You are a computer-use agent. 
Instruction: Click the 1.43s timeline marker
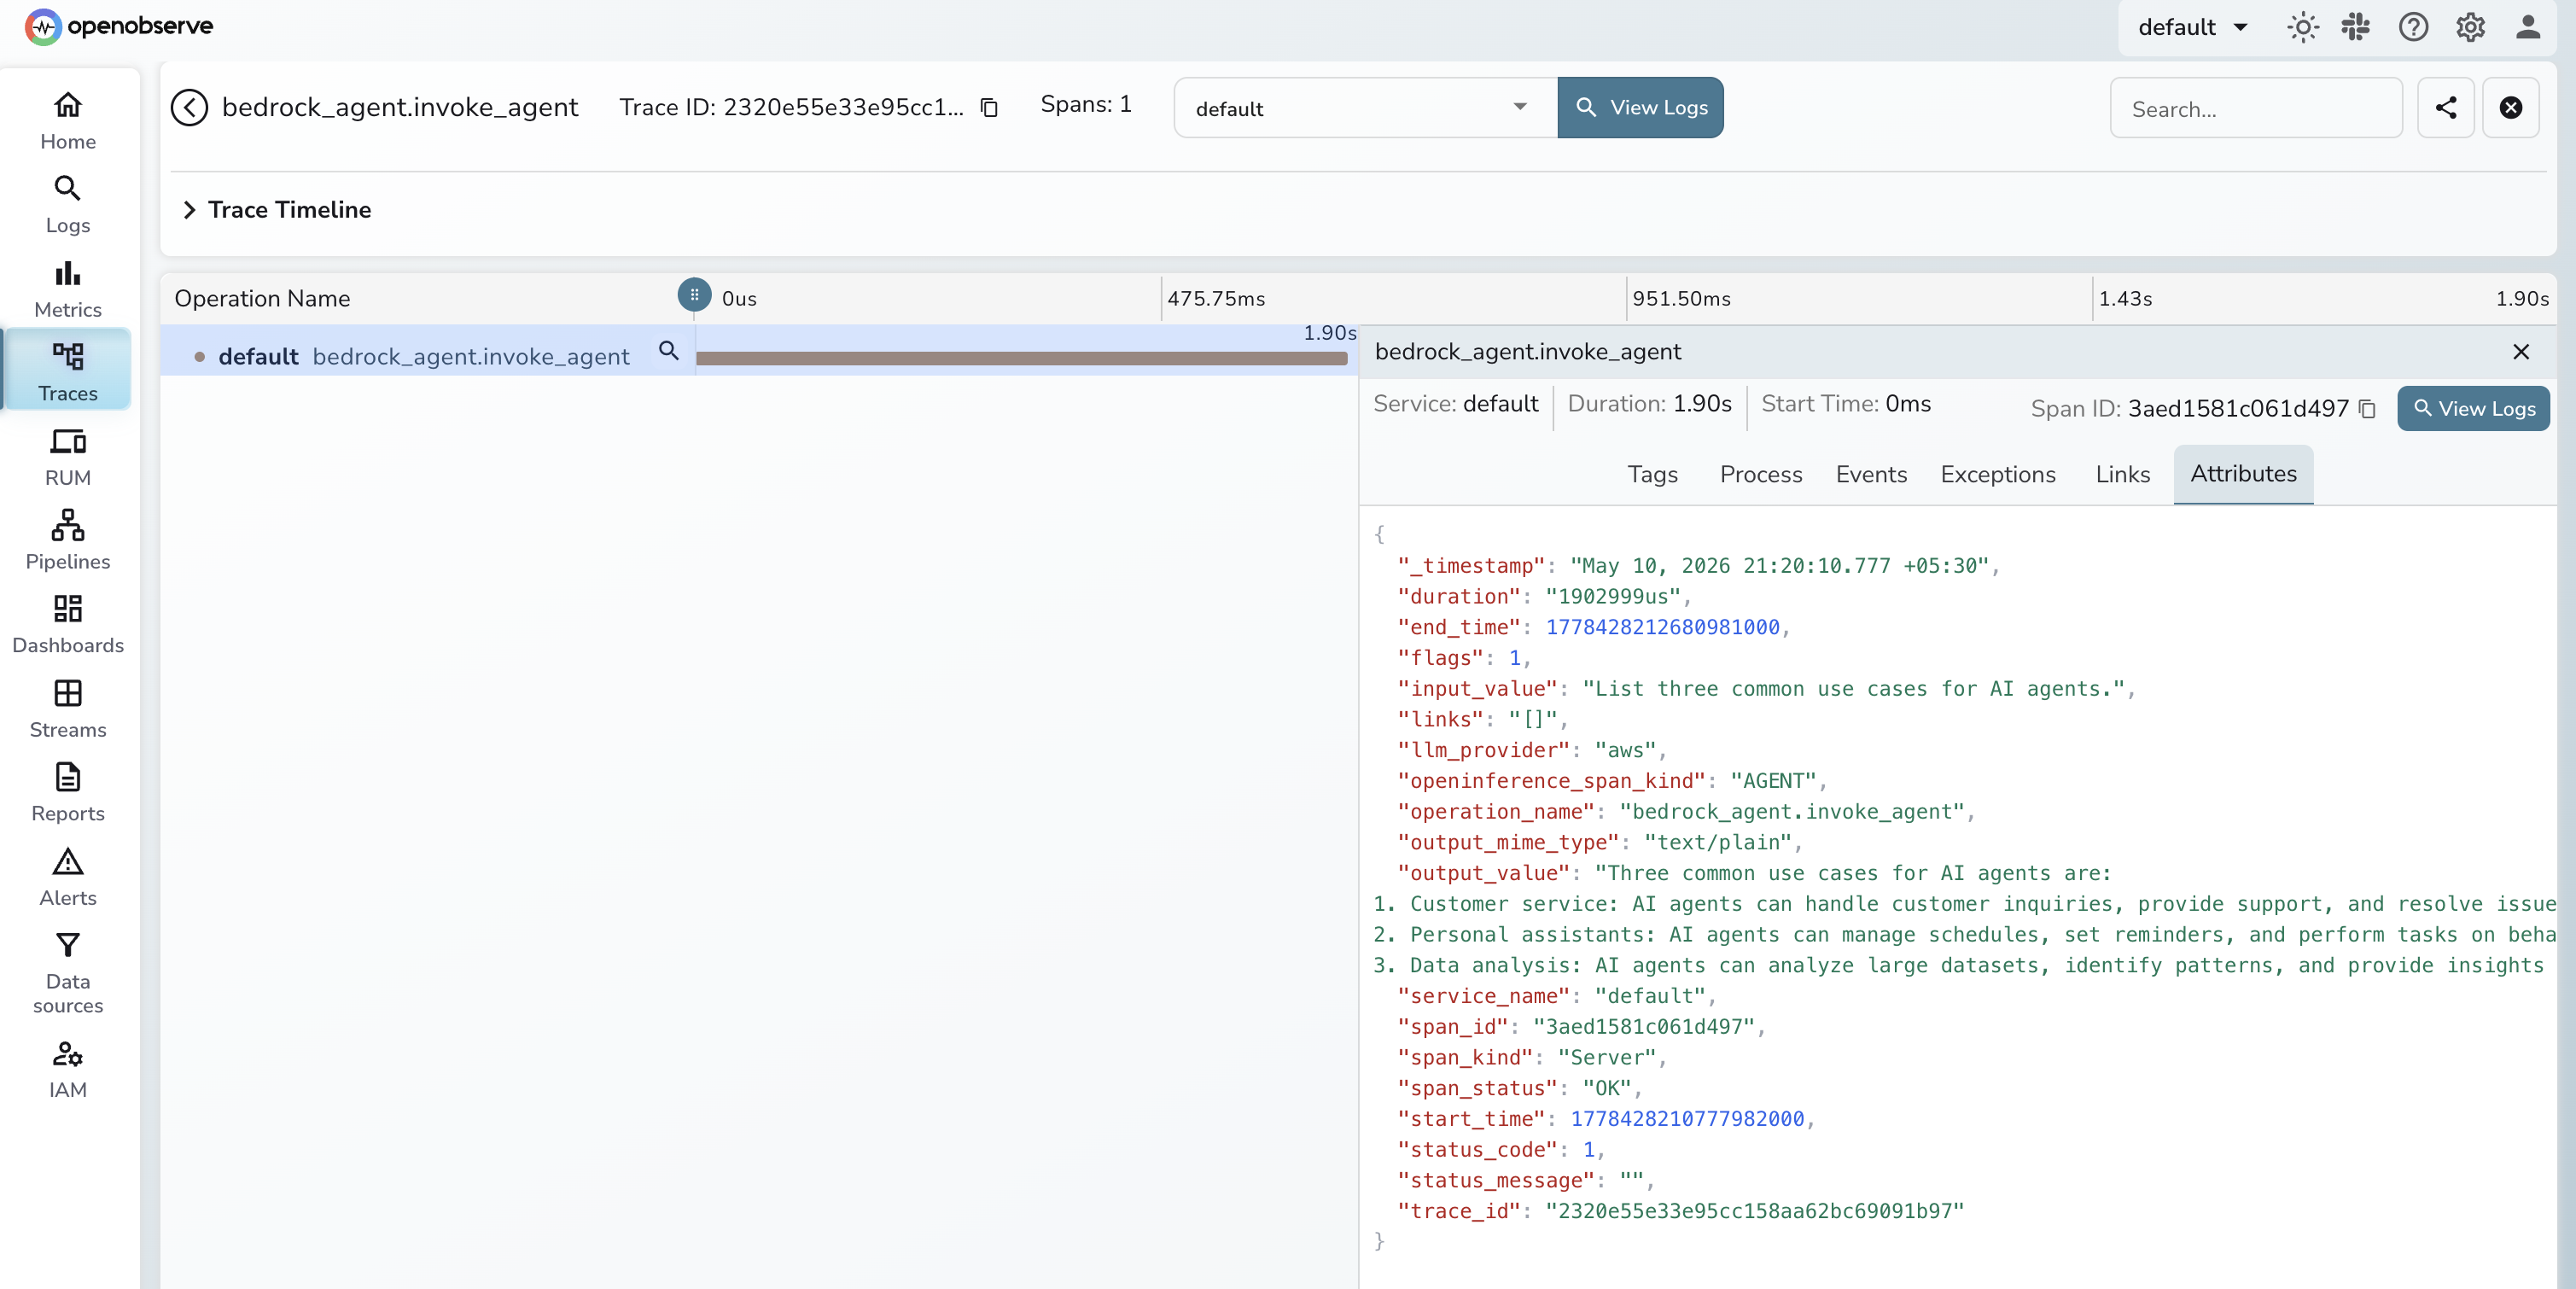point(2125,298)
